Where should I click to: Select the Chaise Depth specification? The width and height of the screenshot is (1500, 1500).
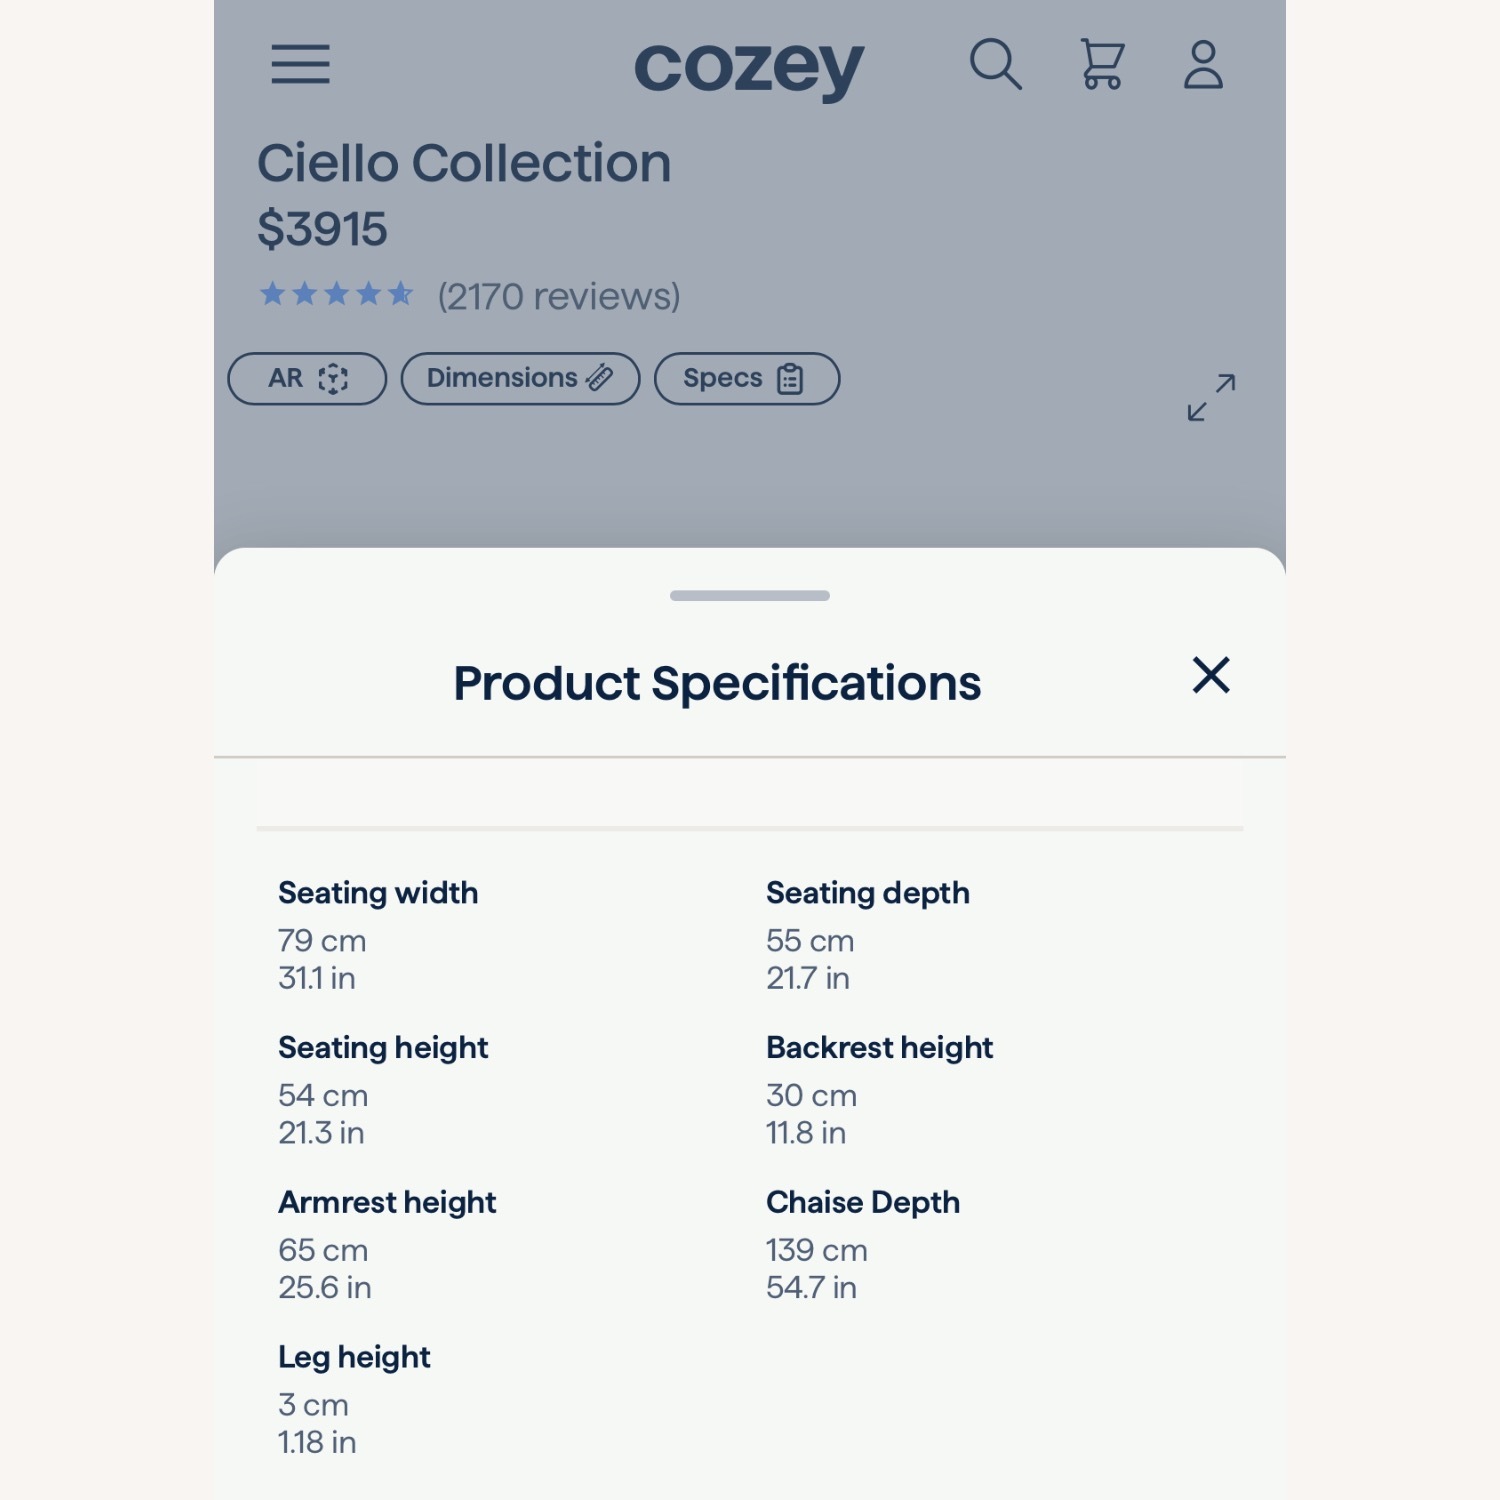(x=862, y=1202)
